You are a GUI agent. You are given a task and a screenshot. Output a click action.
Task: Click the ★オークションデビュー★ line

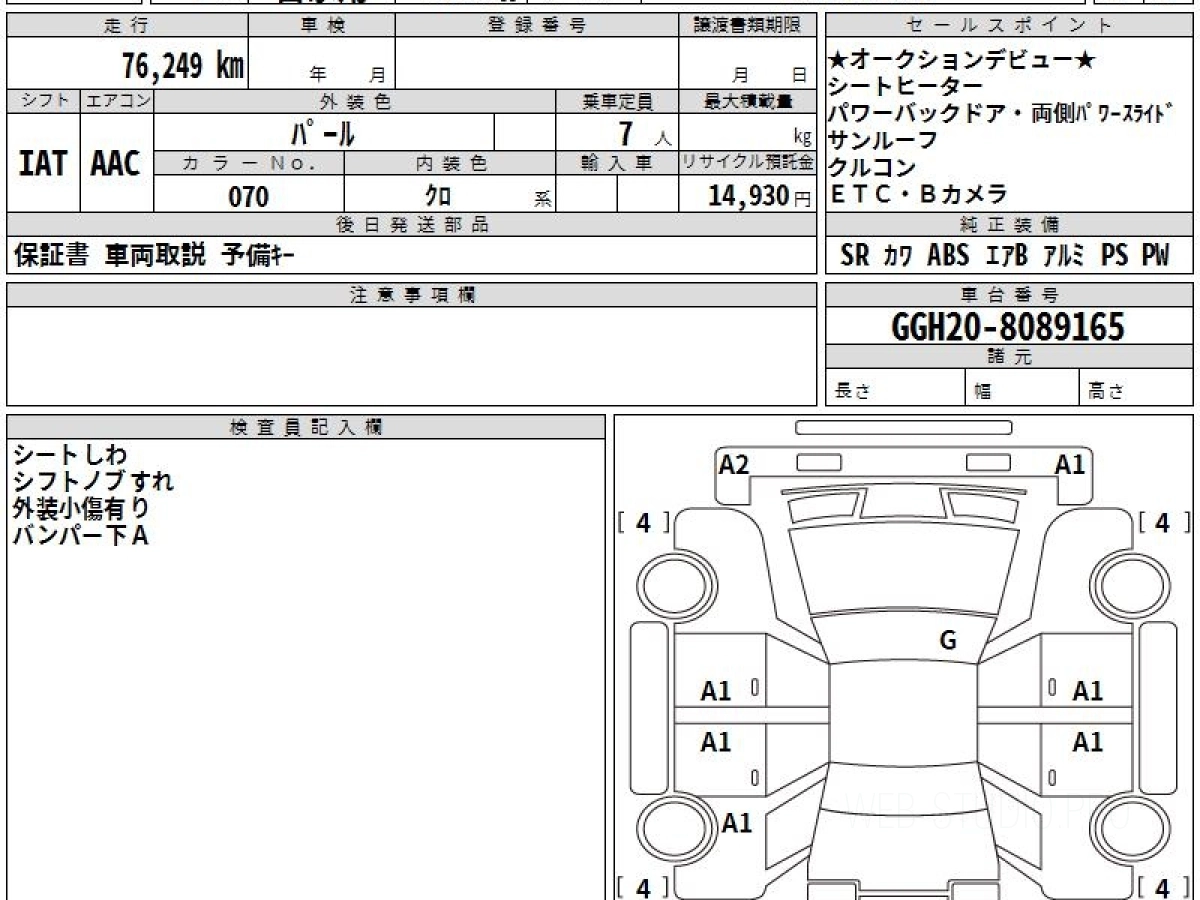[x=962, y=61]
